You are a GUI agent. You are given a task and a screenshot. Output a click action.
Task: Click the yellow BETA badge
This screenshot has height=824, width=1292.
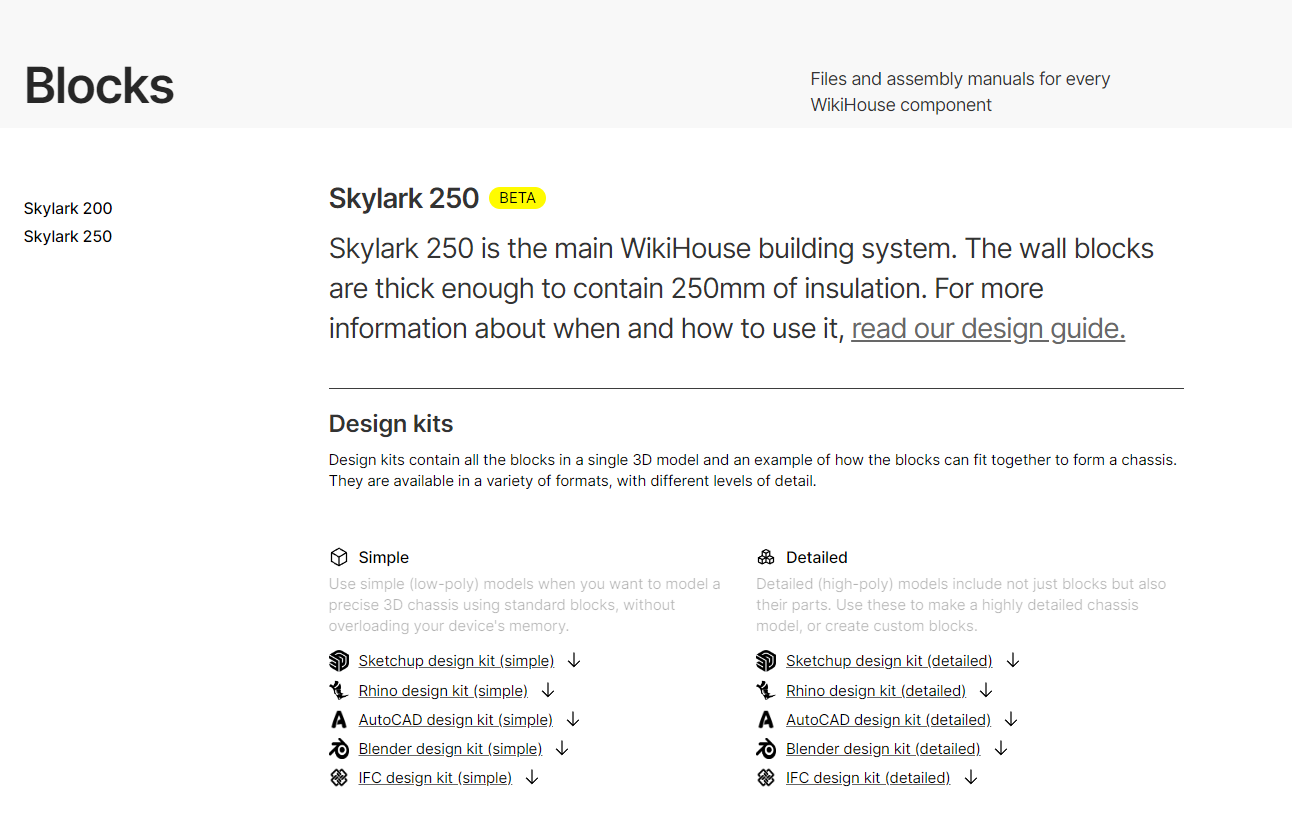click(517, 198)
